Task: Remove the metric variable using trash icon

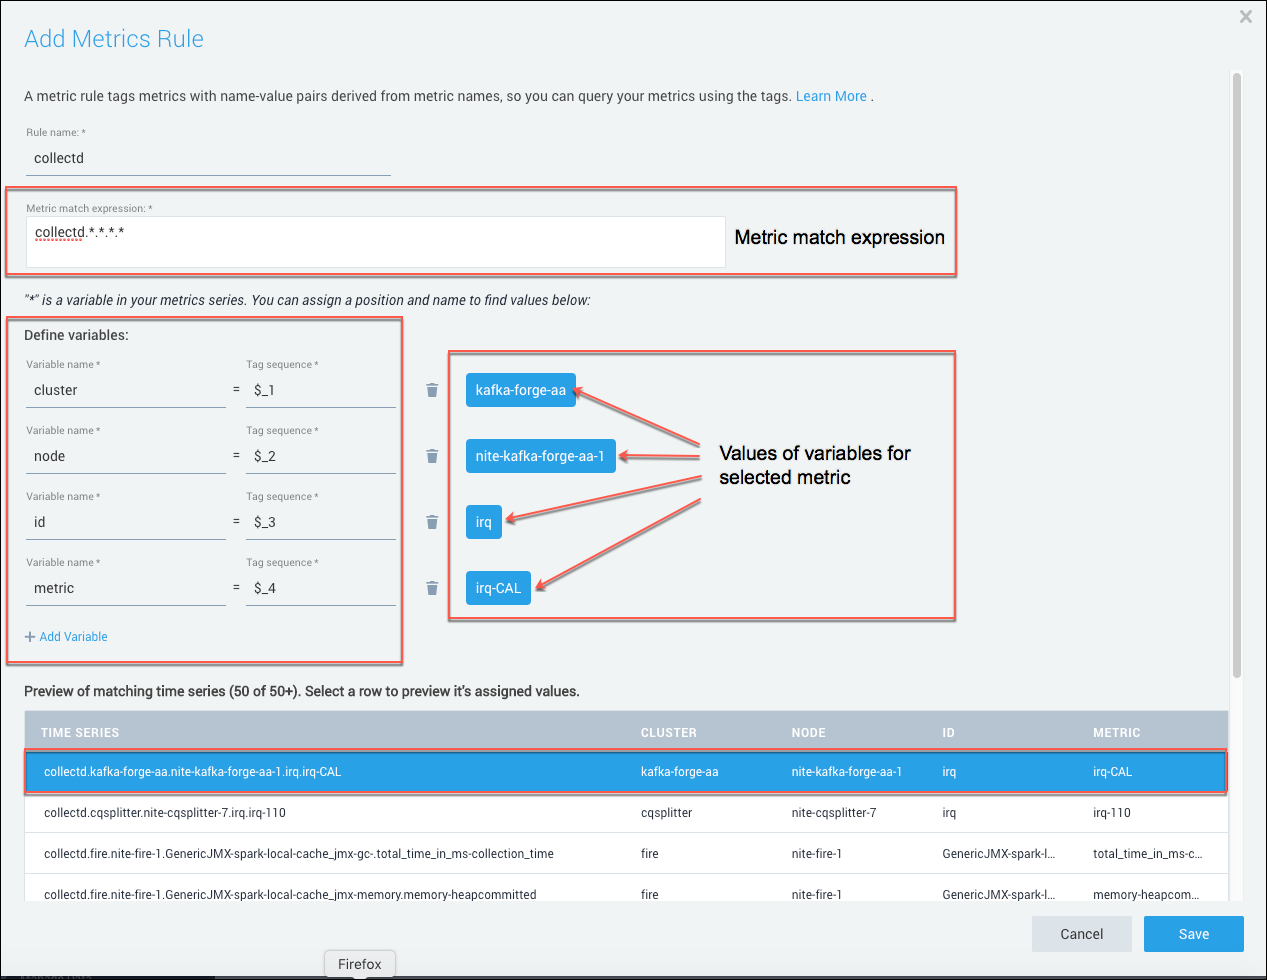Action: 432,588
